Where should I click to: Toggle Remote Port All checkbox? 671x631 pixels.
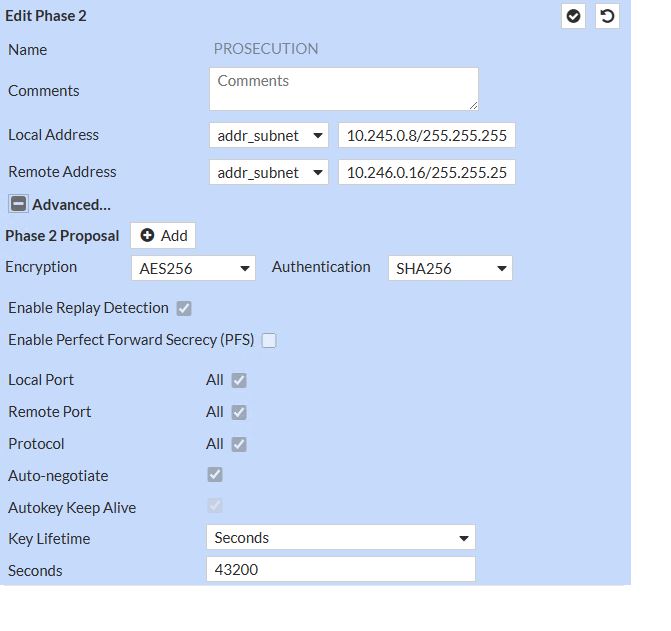click(239, 412)
